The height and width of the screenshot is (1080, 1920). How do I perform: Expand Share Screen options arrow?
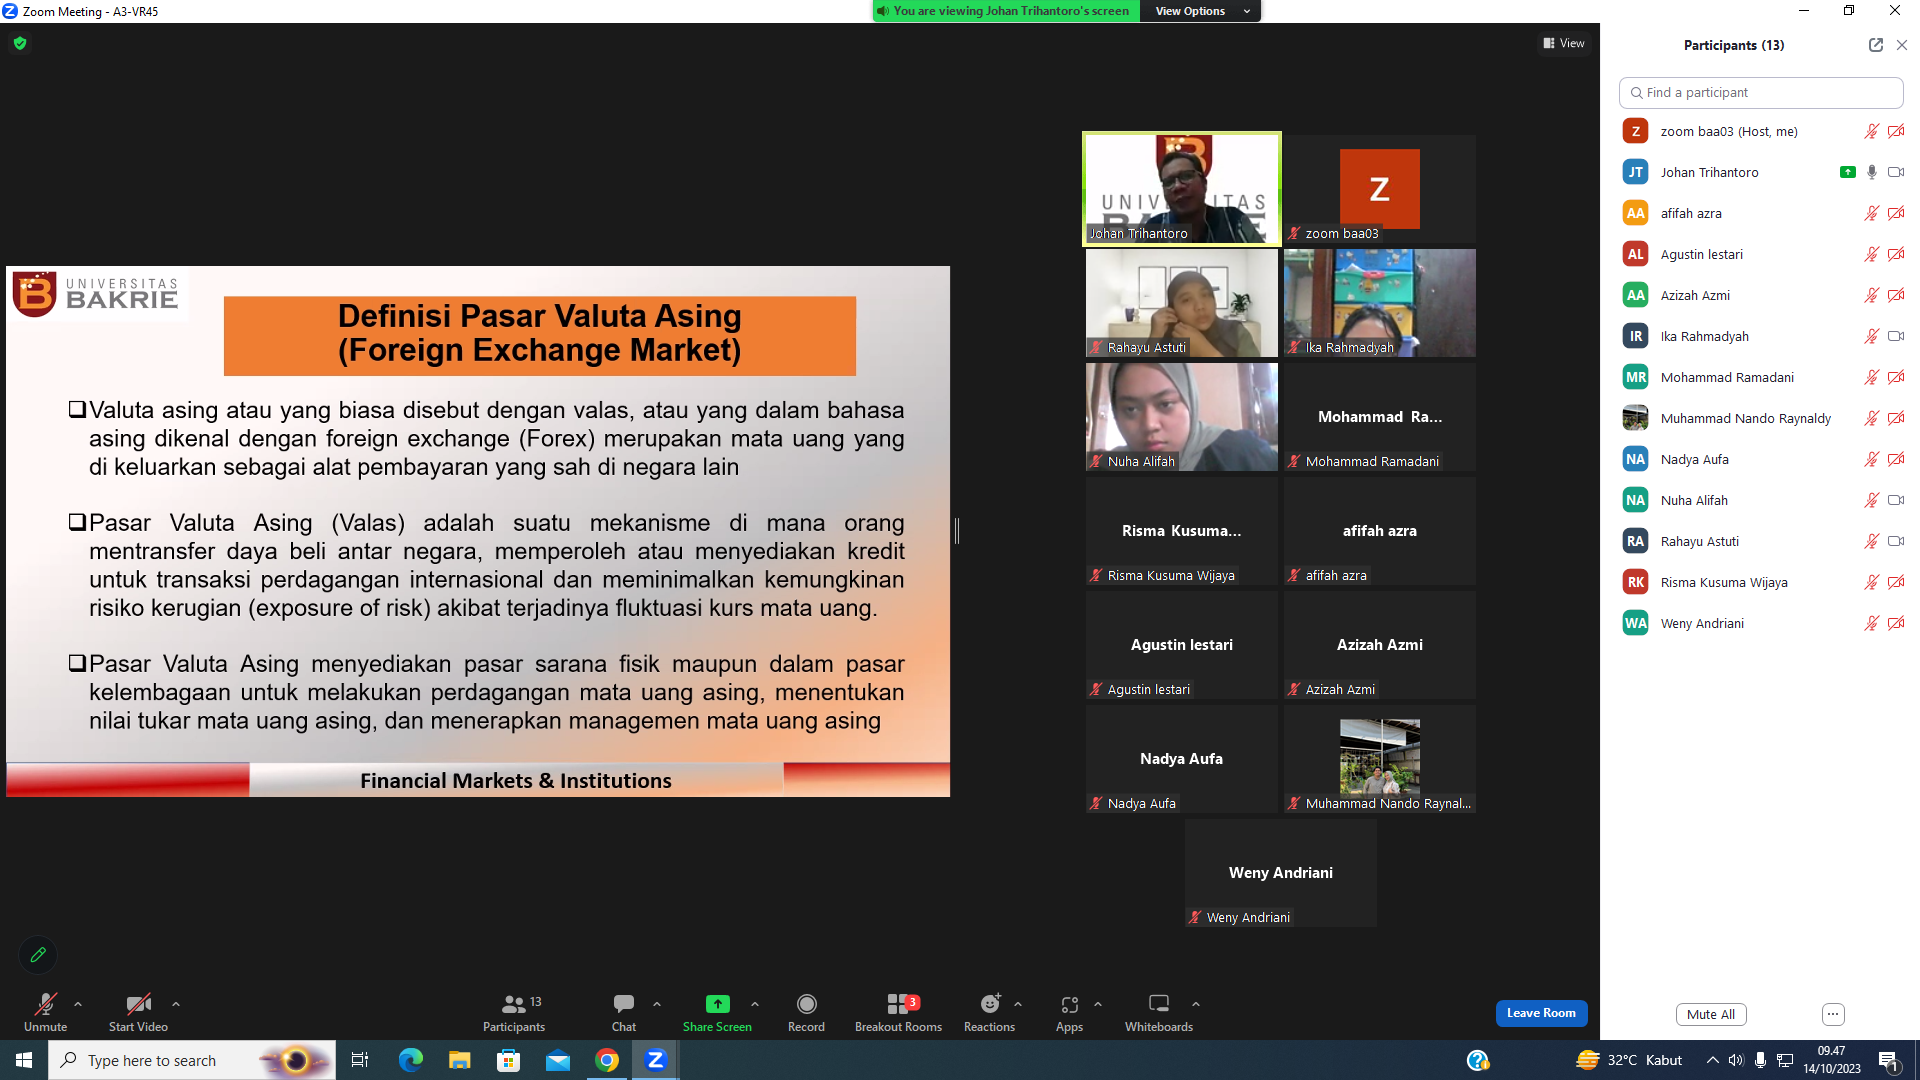point(755,1004)
